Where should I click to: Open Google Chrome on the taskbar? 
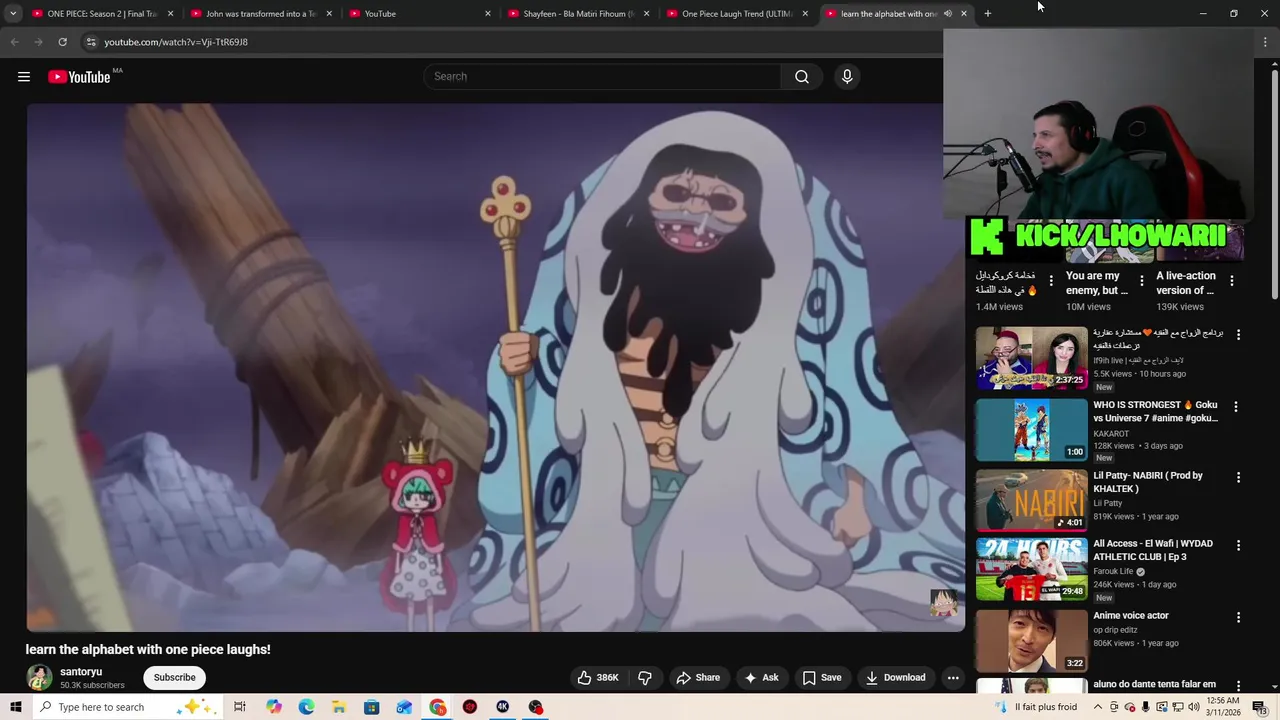[x=437, y=707]
